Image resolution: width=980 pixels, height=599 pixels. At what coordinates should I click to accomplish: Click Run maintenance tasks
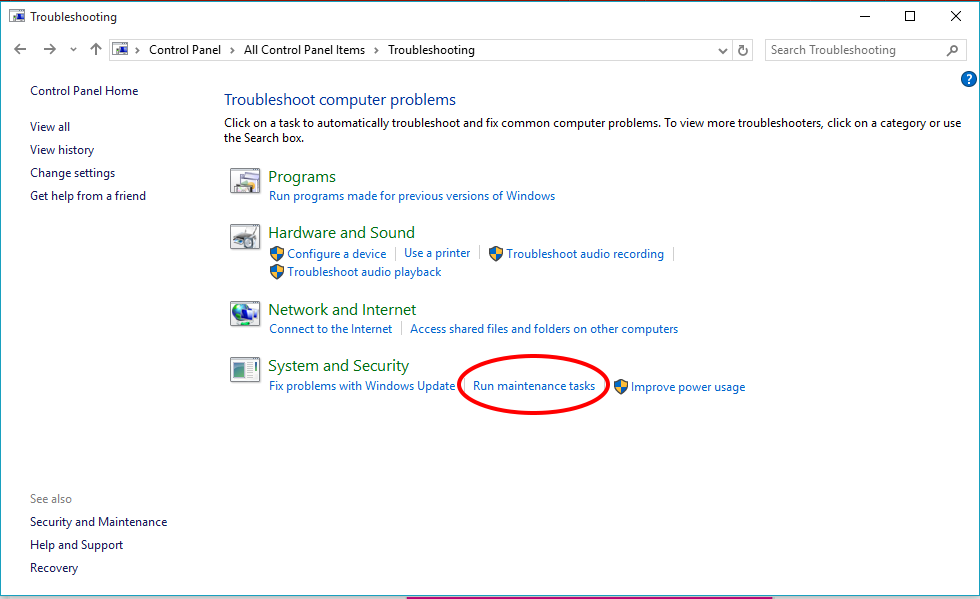(x=534, y=386)
